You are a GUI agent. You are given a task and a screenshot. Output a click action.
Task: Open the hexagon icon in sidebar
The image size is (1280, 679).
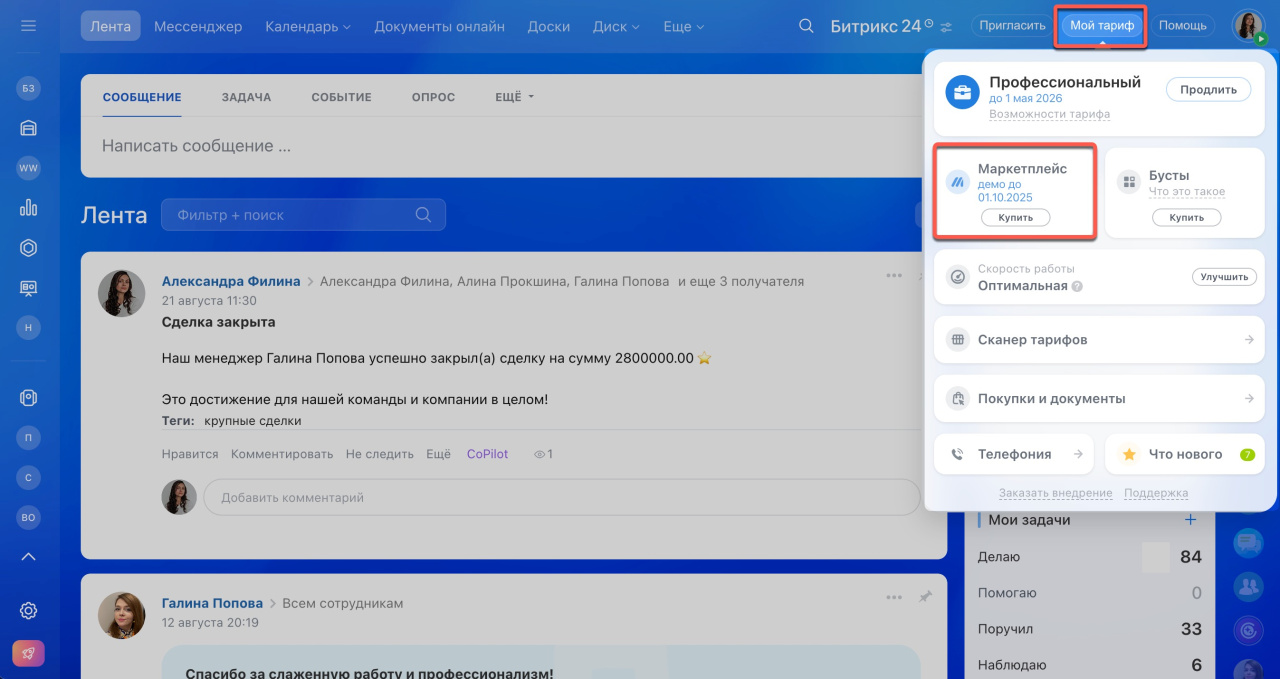(x=28, y=248)
